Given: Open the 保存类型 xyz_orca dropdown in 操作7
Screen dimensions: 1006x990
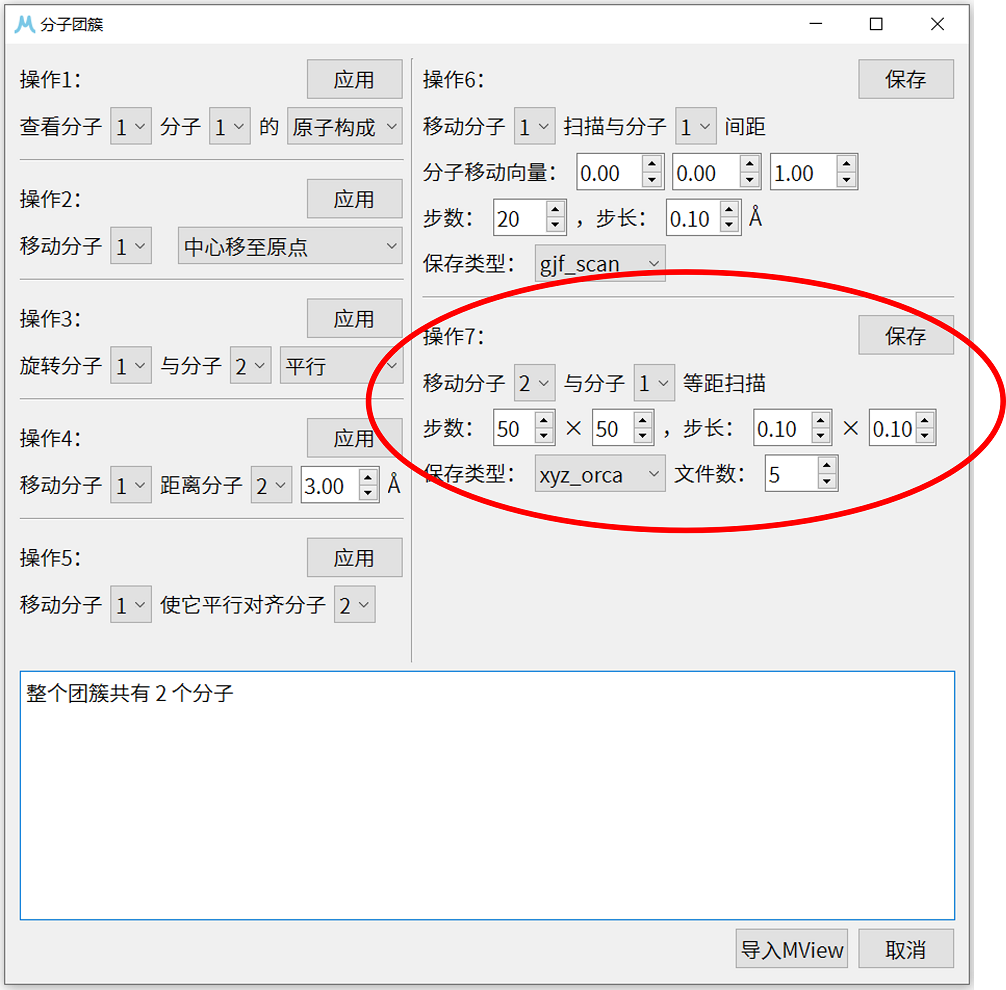Looking at the screenshot, I should 599,474.
